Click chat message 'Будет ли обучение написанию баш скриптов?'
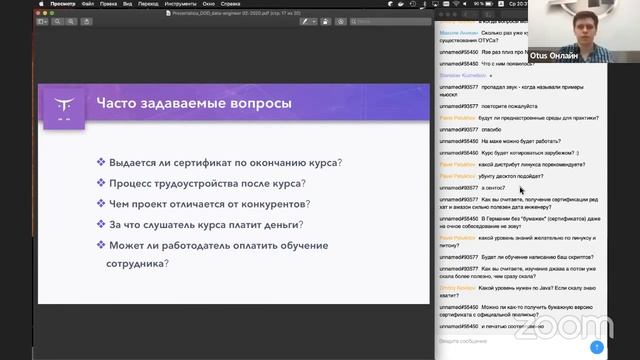This screenshot has height=360, width=640. pyautogui.click(x=538, y=257)
